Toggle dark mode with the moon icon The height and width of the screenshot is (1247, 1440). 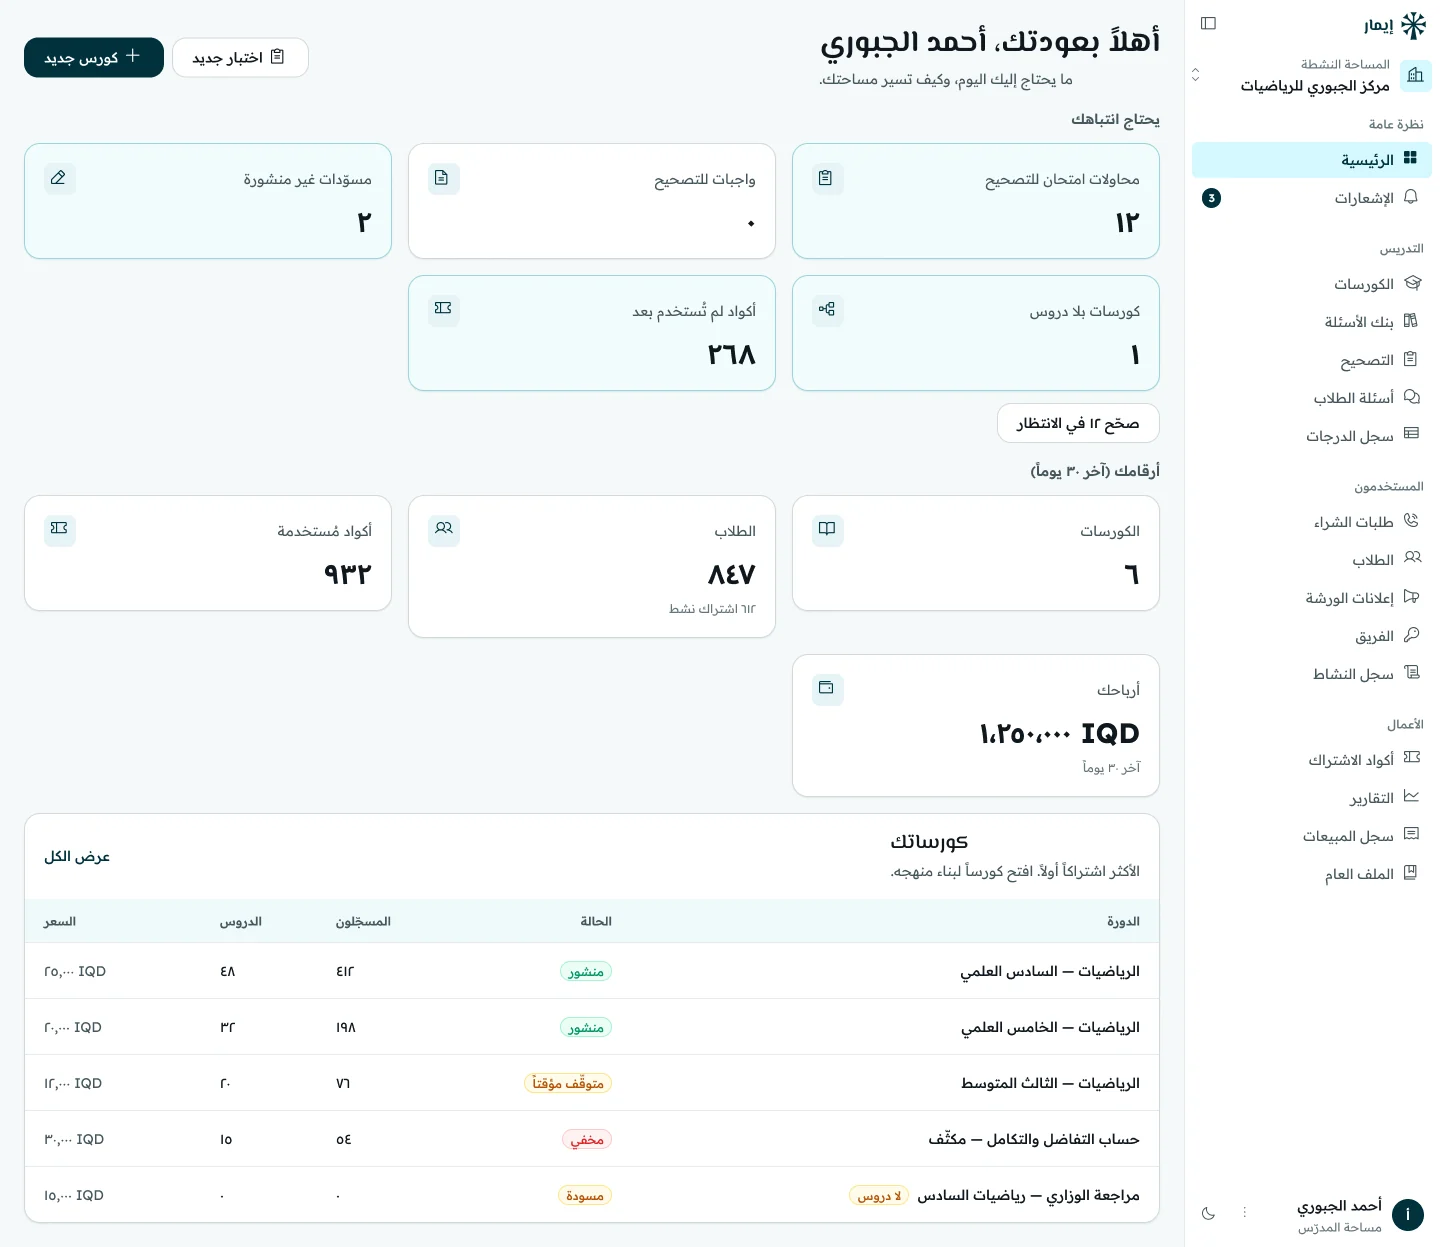[x=1208, y=1213]
